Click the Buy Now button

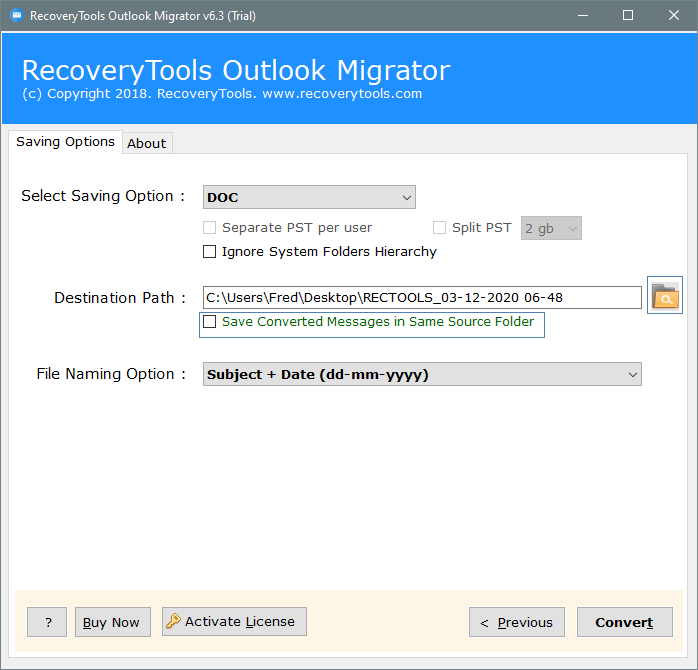[x=113, y=622]
